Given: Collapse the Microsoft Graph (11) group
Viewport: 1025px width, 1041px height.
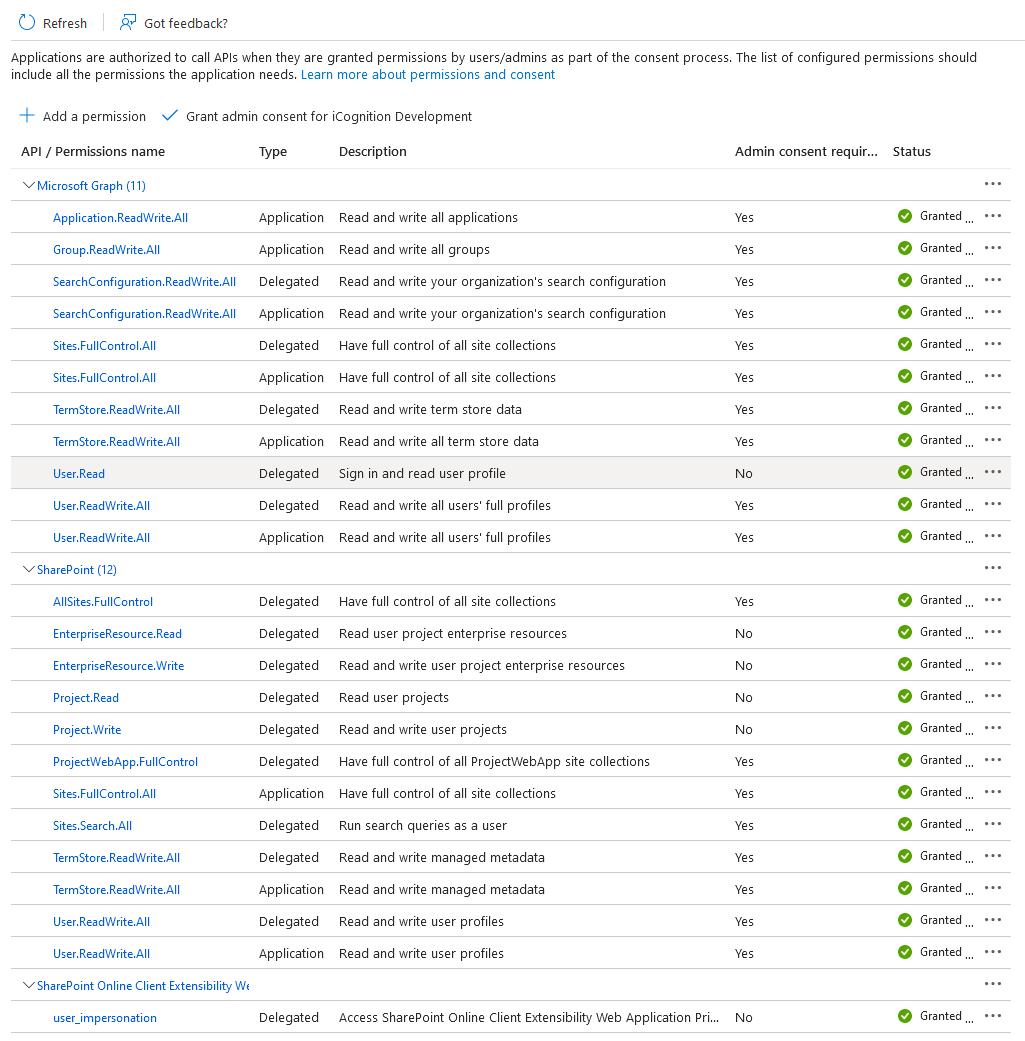Looking at the screenshot, I should pyautogui.click(x=29, y=185).
